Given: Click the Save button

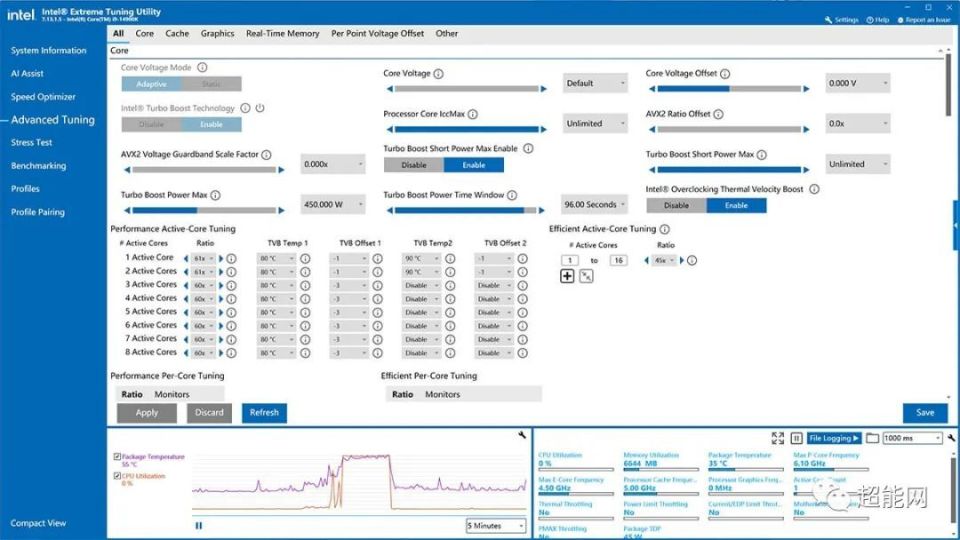Looking at the screenshot, I should pyautogui.click(x=925, y=413).
